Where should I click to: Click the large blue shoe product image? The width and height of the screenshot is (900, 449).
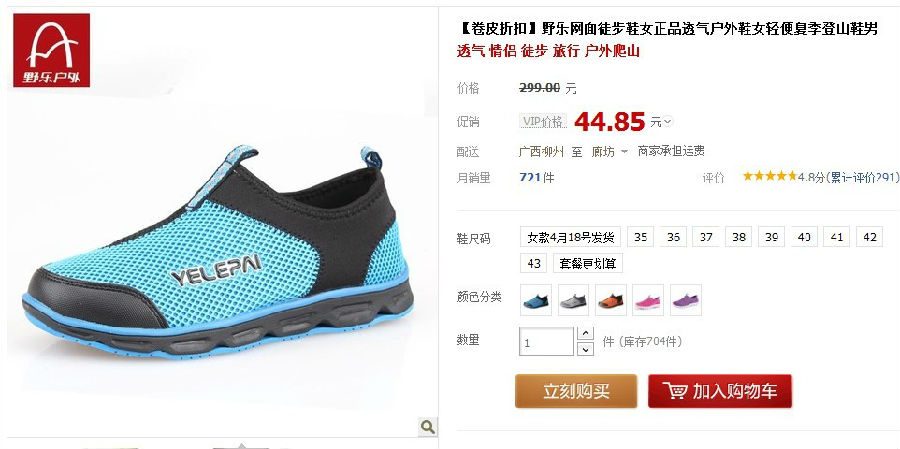coord(218,253)
